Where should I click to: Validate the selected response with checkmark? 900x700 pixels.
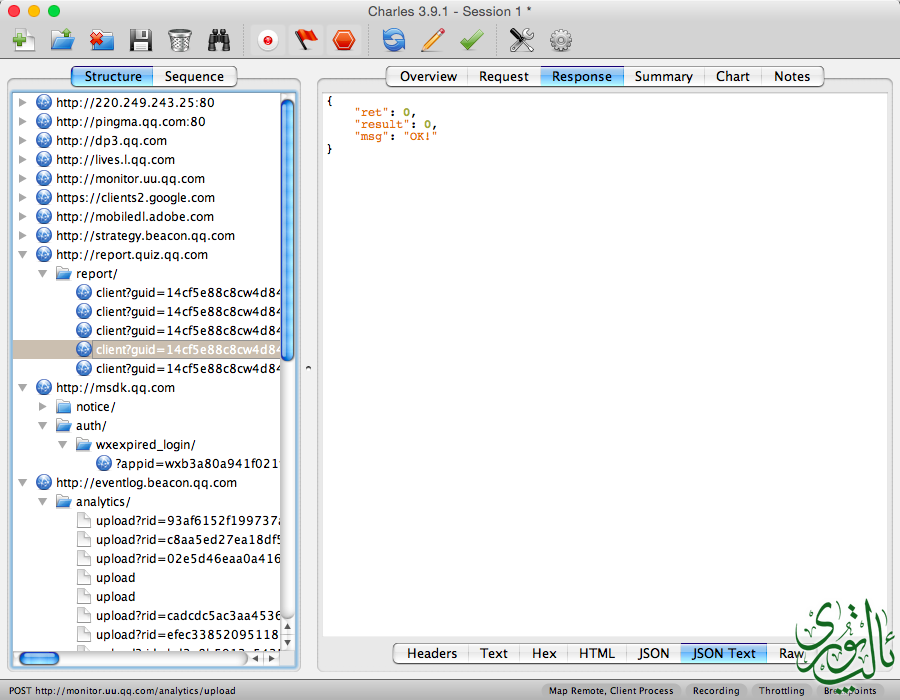(x=471, y=40)
